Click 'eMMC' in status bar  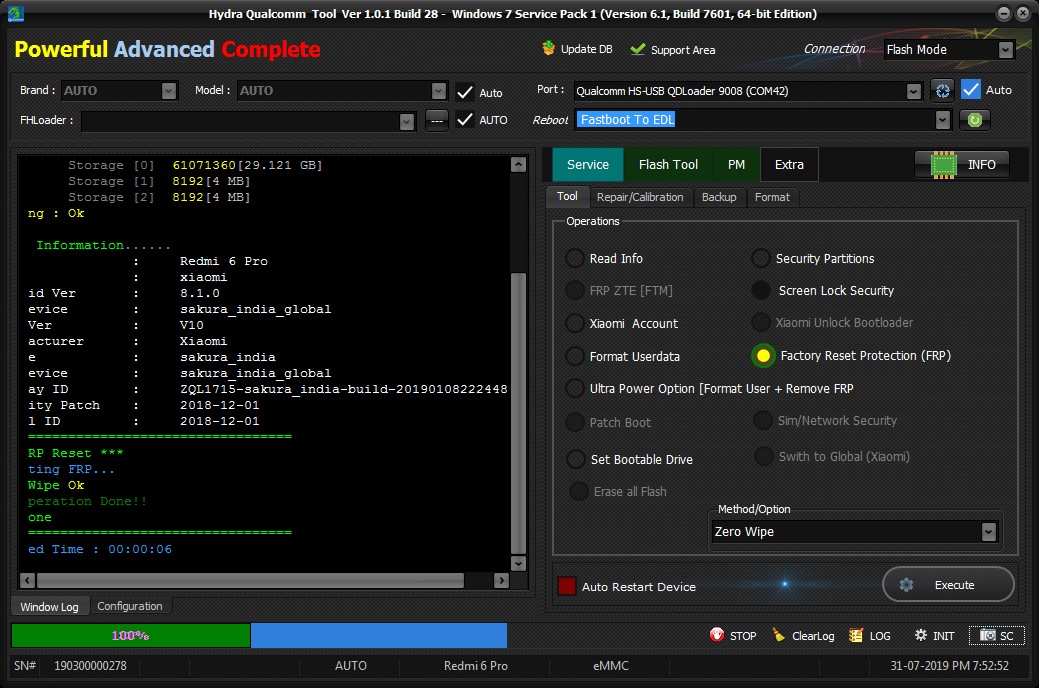(610, 665)
